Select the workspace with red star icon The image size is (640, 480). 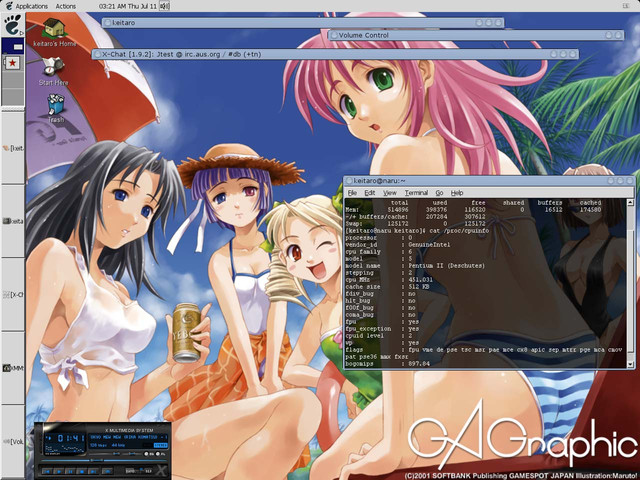[x=13, y=63]
